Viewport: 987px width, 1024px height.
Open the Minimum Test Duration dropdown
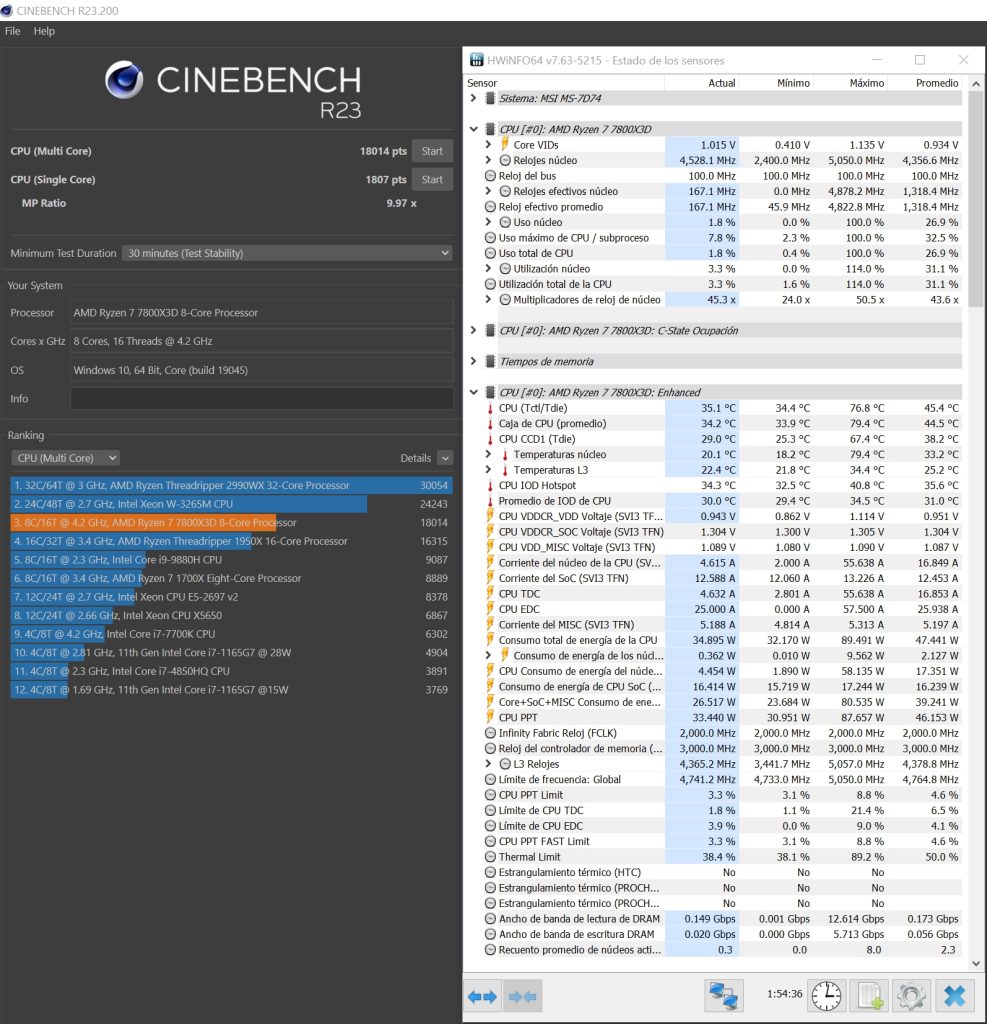point(287,253)
